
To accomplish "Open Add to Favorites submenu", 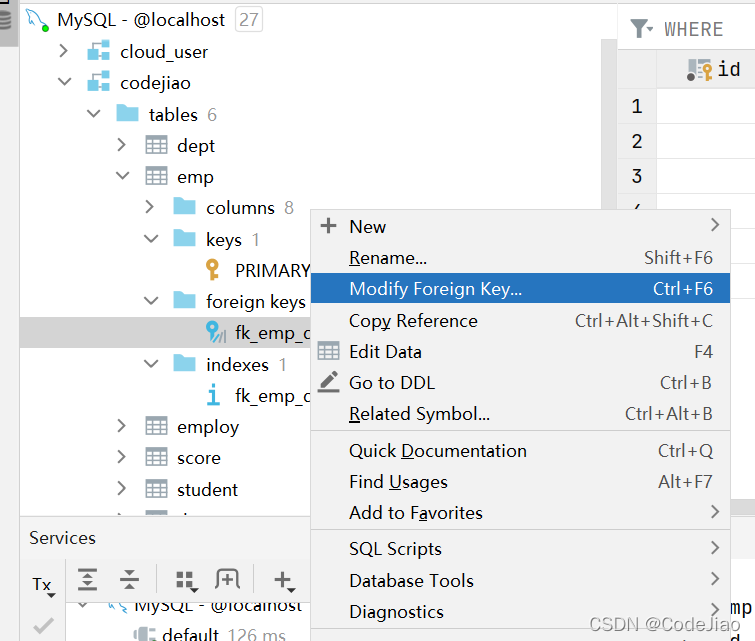I will point(520,512).
